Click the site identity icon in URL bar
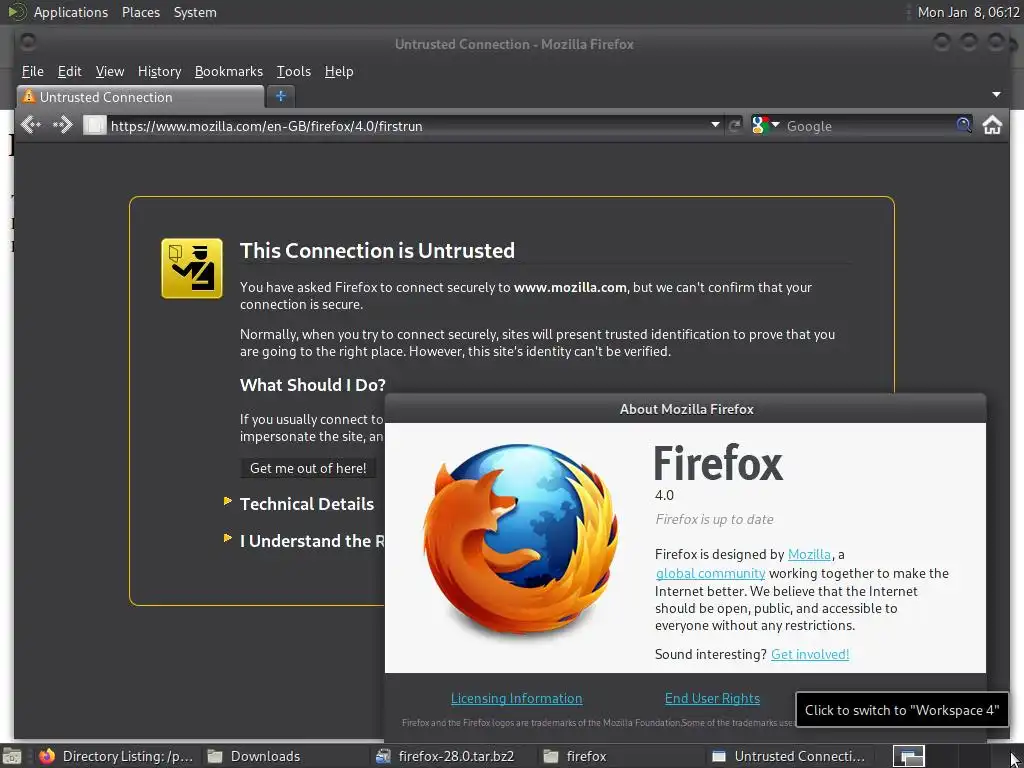 (x=95, y=125)
